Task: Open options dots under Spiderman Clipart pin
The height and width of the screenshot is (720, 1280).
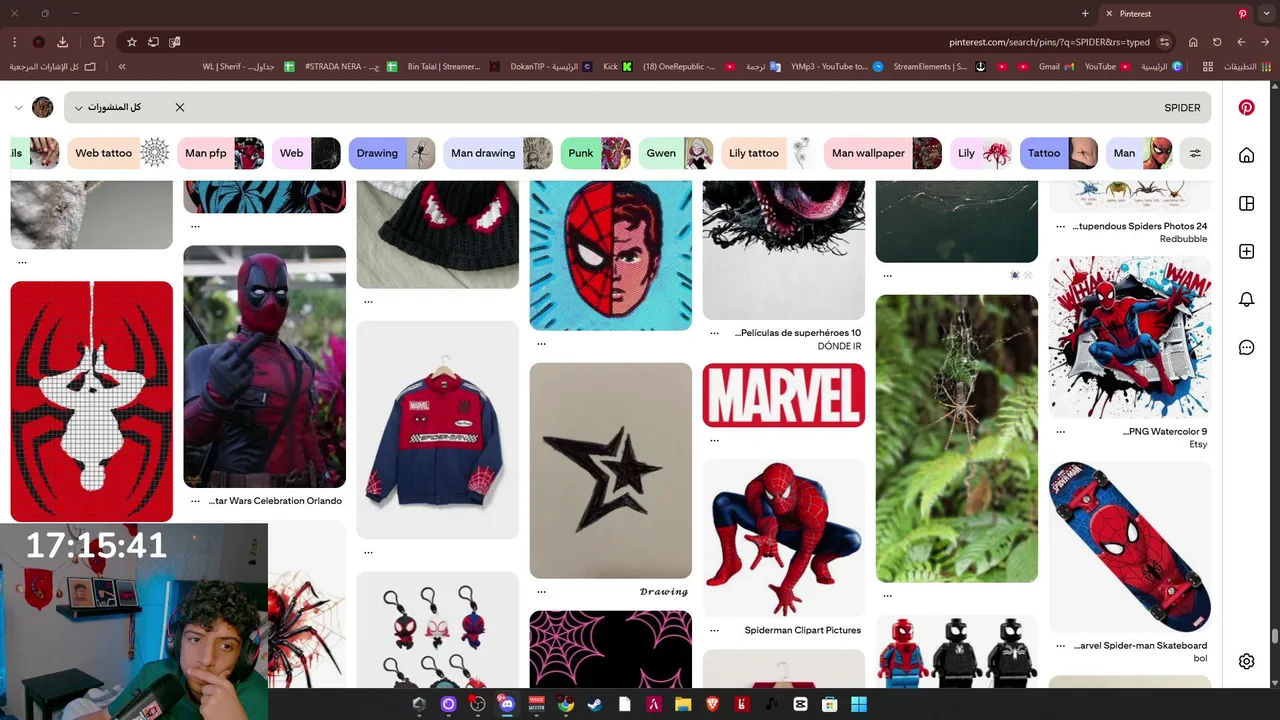Action: click(x=714, y=631)
